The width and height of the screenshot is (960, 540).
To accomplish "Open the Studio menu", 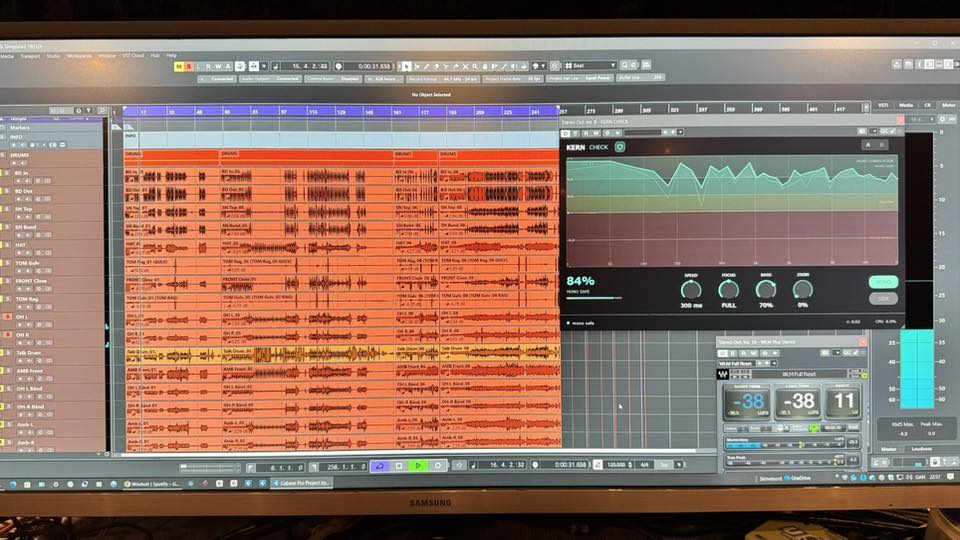I will click(x=54, y=56).
